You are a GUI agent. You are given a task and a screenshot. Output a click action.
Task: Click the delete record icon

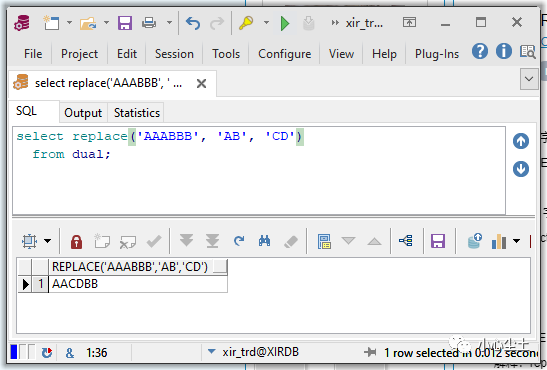(127, 241)
